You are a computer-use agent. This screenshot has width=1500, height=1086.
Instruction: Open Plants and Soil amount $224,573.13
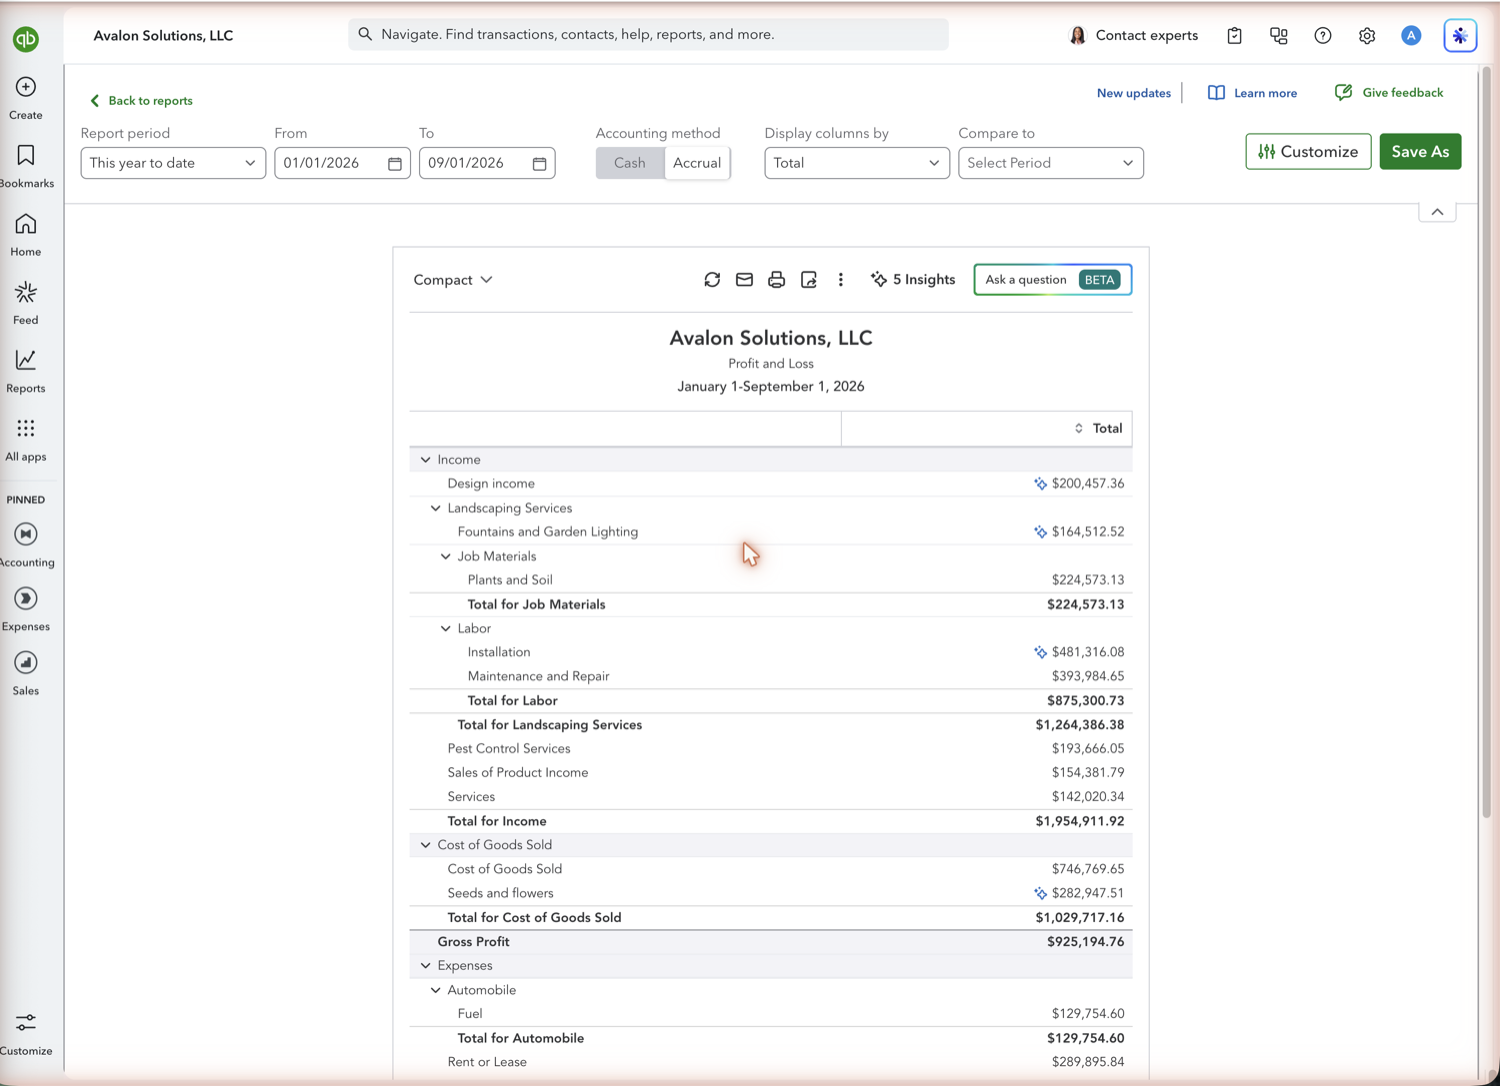coord(1088,580)
